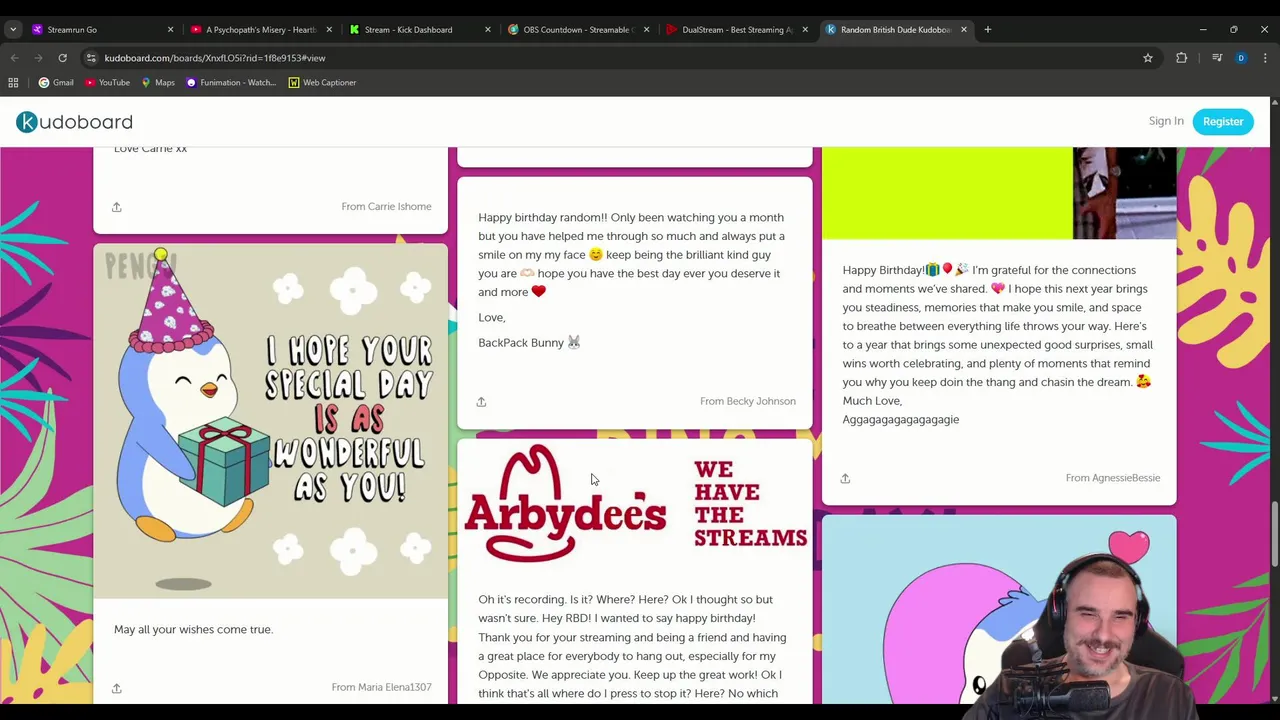Click 'From Maria Elena1307' text
The height and width of the screenshot is (720, 1280).
[x=382, y=688]
